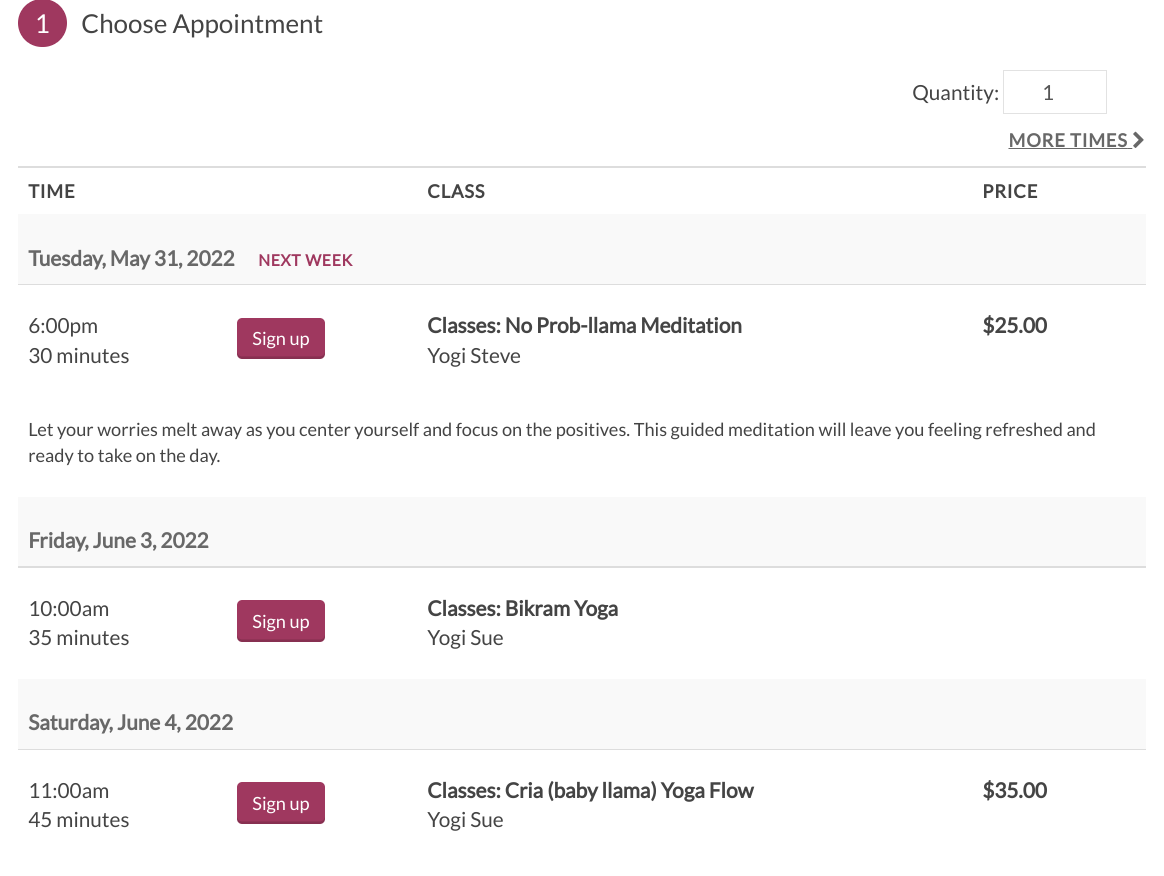Image resolution: width=1164 pixels, height=876 pixels.
Task: Click the NEXT WEEK label
Action: (305, 260)
